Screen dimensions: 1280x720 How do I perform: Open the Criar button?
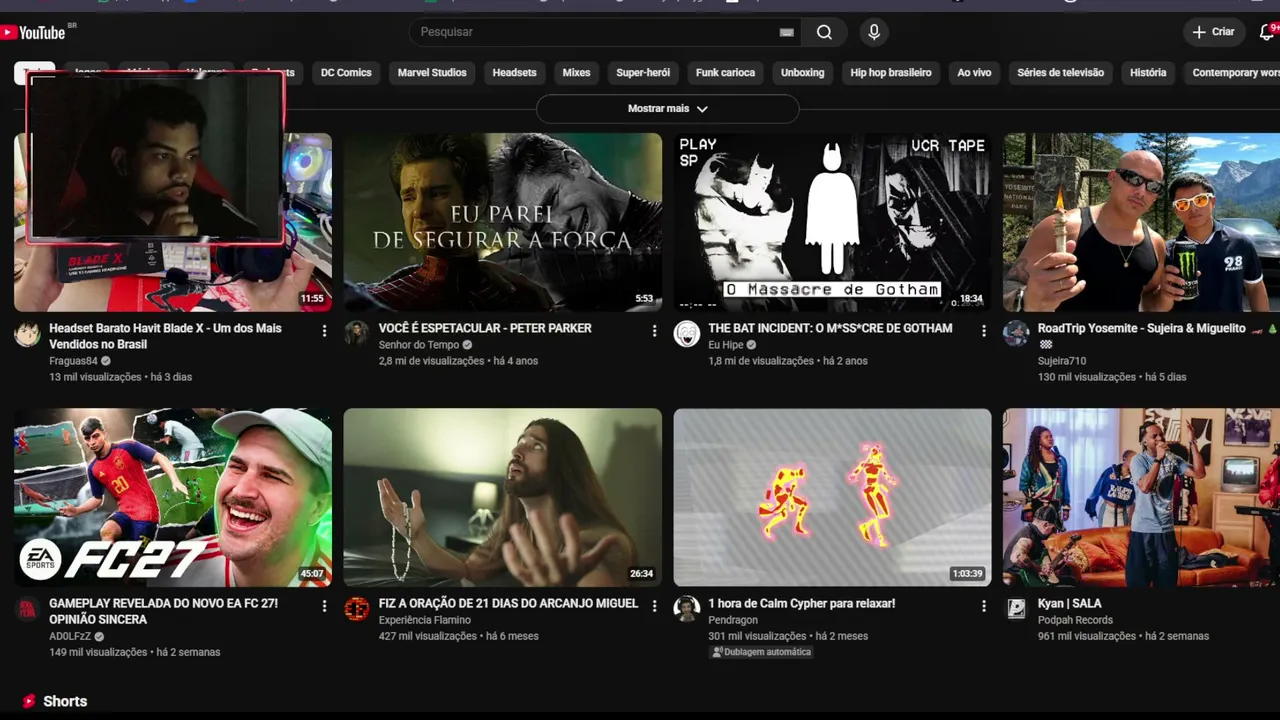(1213, 32)
